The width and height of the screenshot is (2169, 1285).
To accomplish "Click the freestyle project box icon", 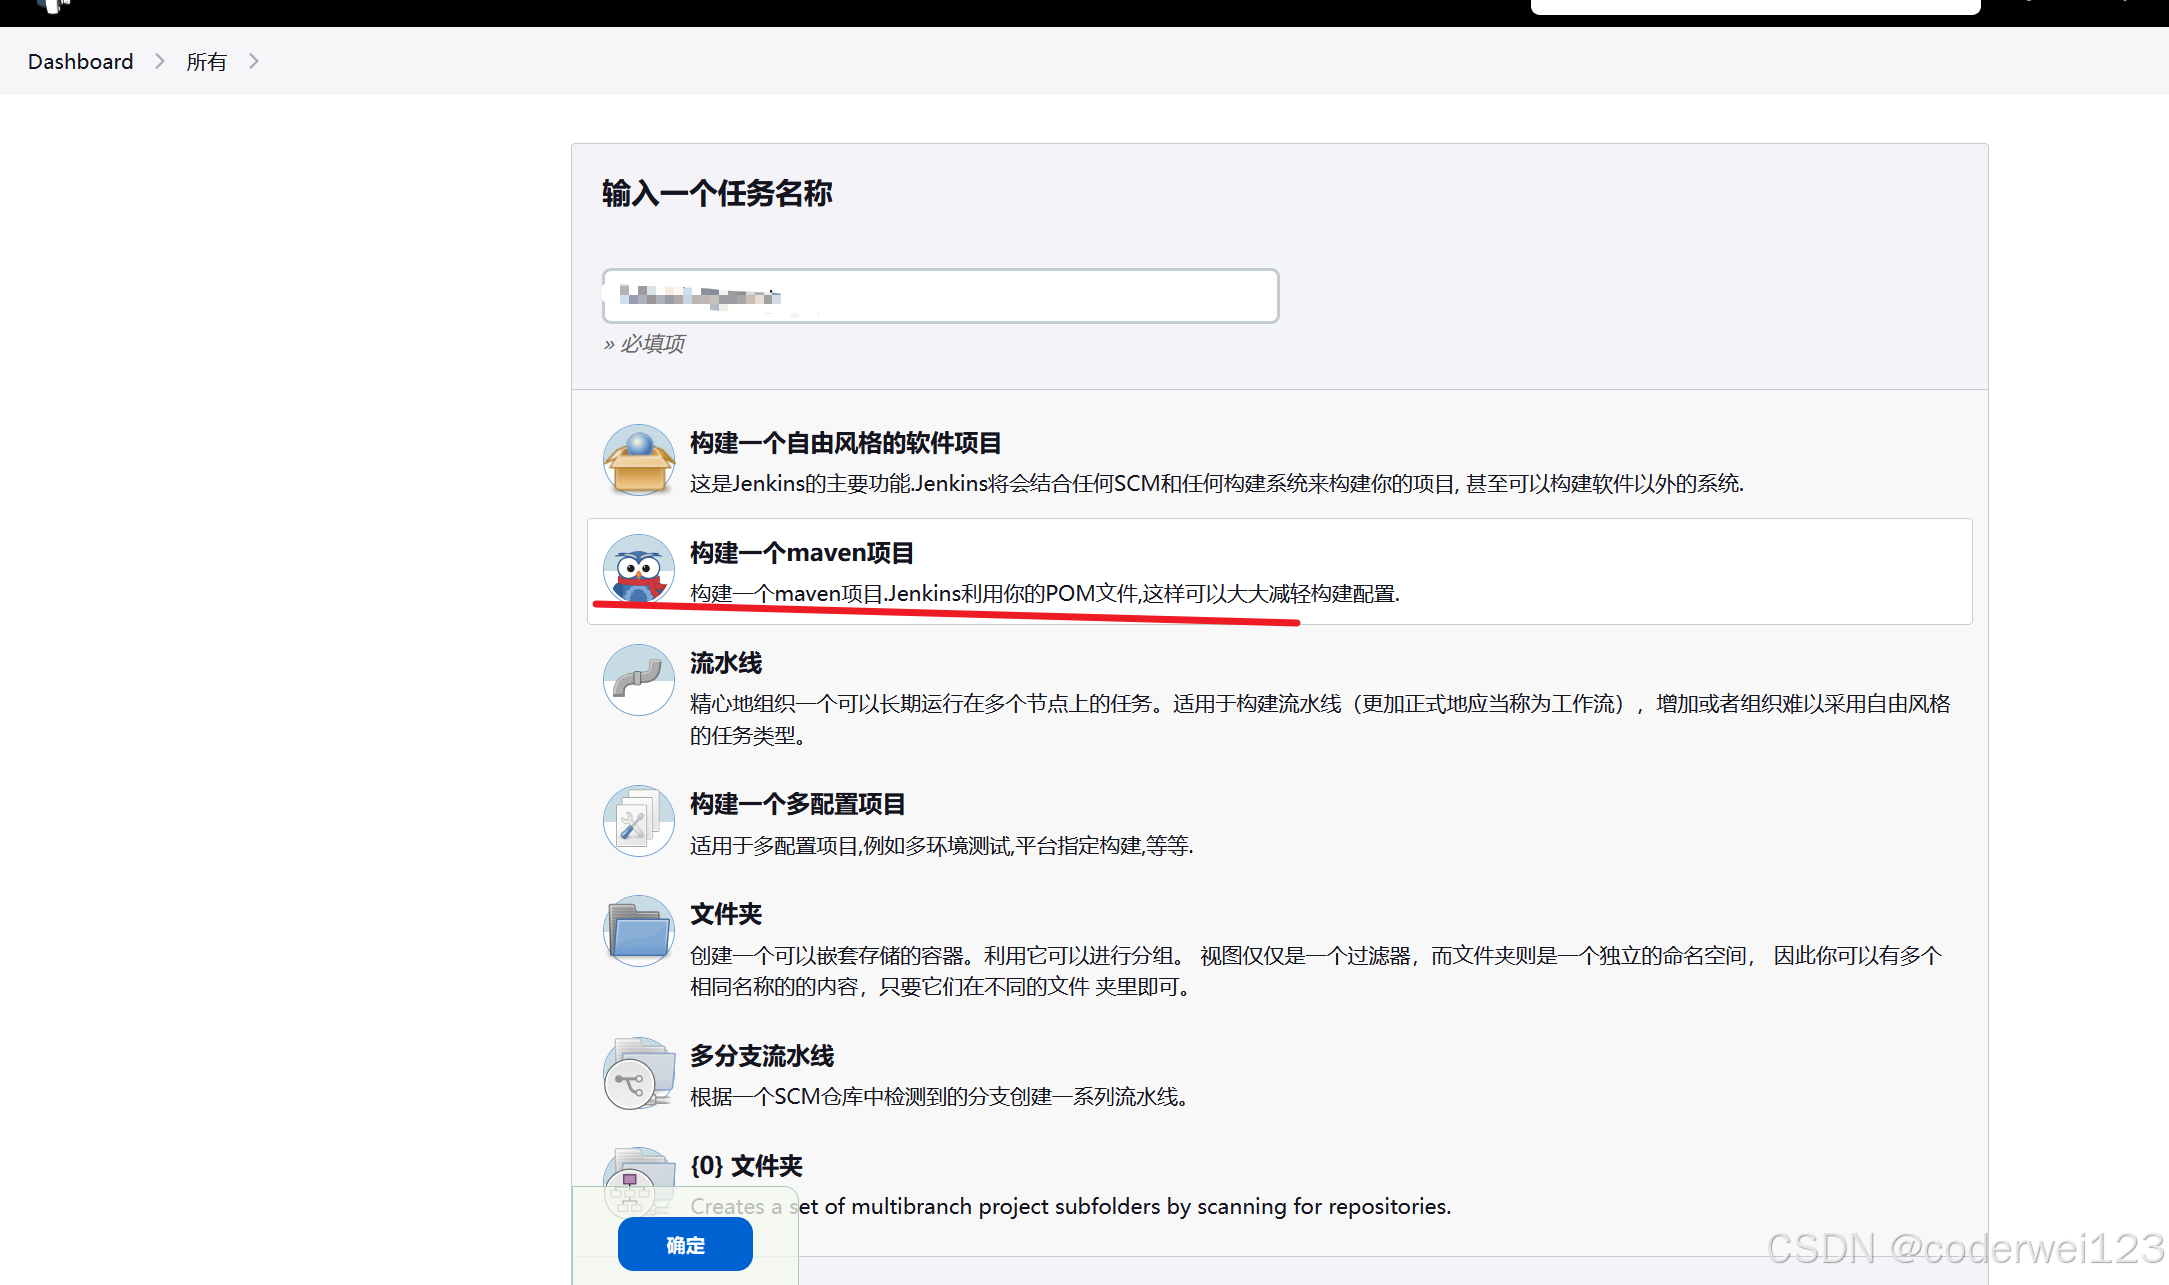I will coord(638,460).
